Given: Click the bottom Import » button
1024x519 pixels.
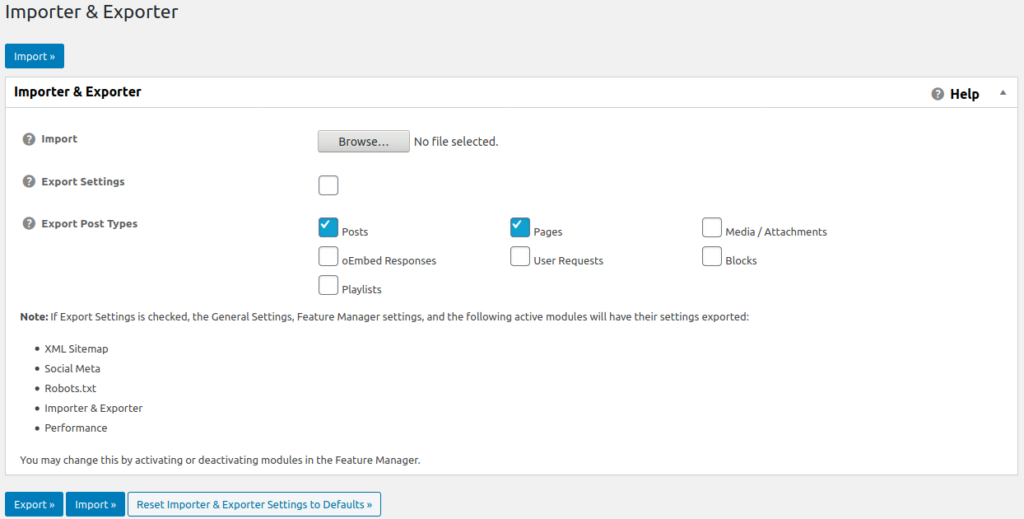Looking at the screenshot, I should 96,504.
